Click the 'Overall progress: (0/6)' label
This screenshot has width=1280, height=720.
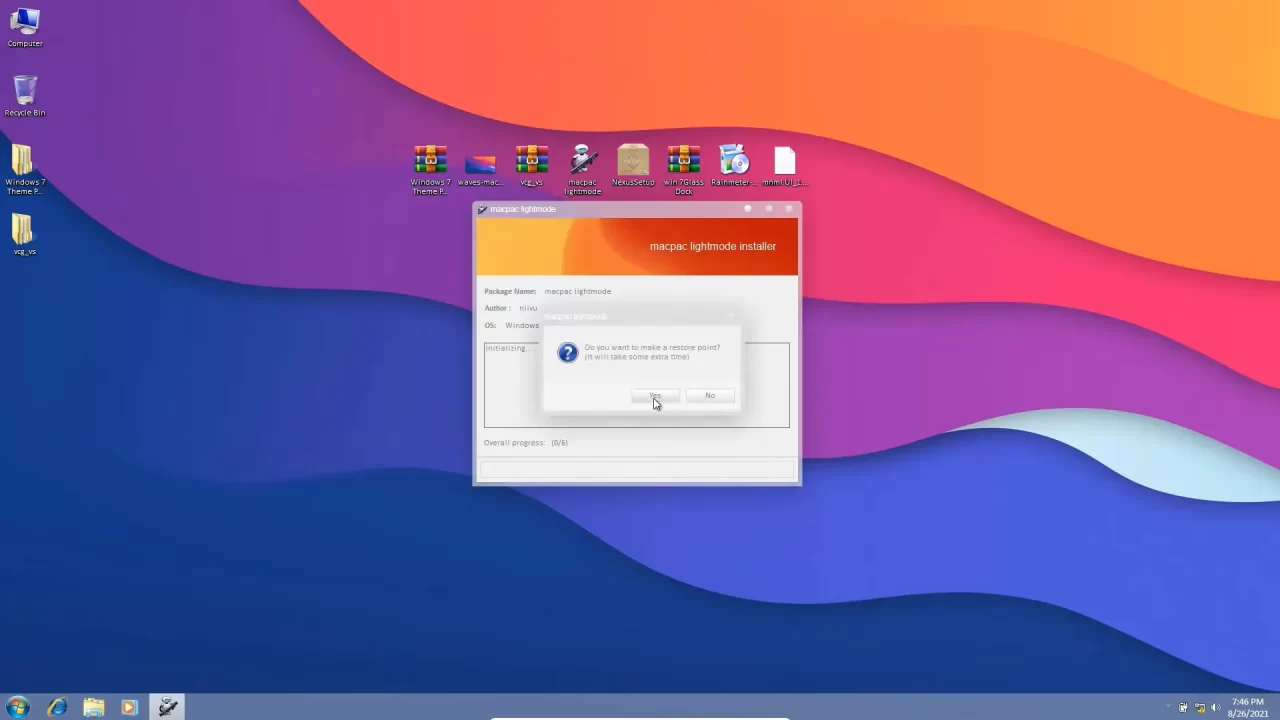[x=526, y=442]
